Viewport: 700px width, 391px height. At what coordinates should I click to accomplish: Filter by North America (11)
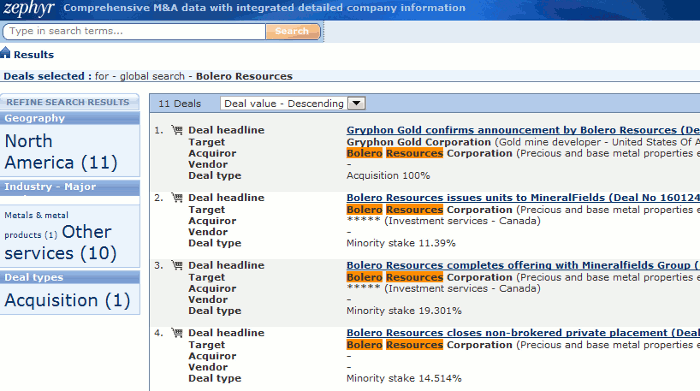coord(61,152)
